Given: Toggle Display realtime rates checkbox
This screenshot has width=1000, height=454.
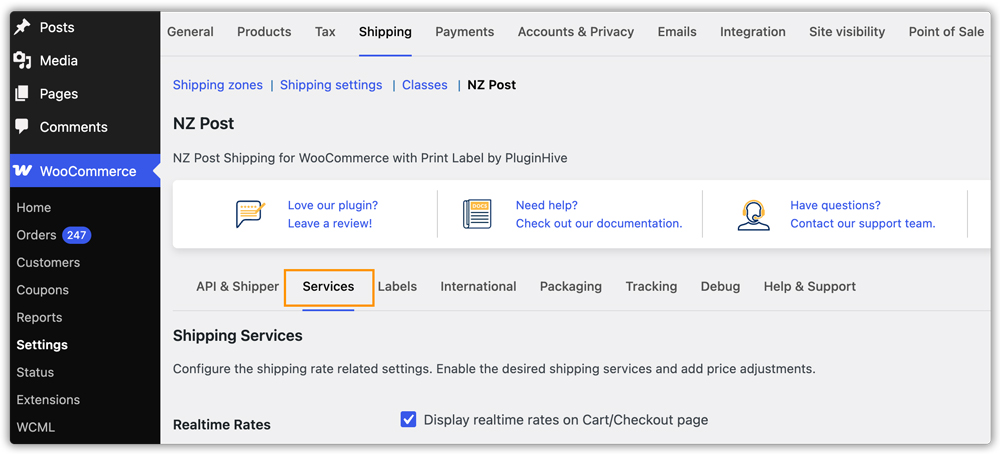Looking at the screenshot, I should (x=408, y=420).
